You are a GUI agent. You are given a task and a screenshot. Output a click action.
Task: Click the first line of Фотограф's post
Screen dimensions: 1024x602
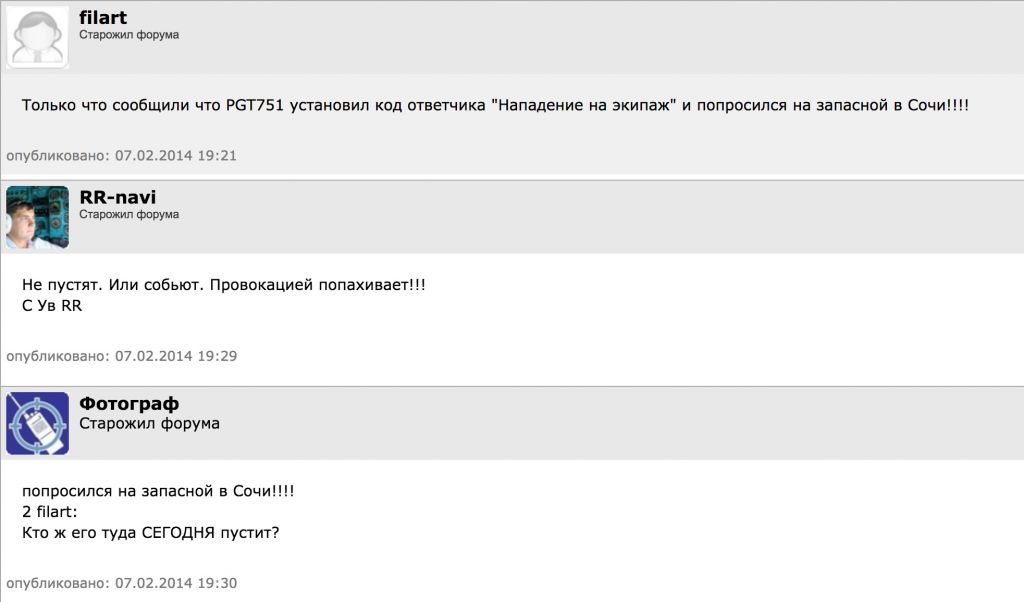tap(158, 492)
